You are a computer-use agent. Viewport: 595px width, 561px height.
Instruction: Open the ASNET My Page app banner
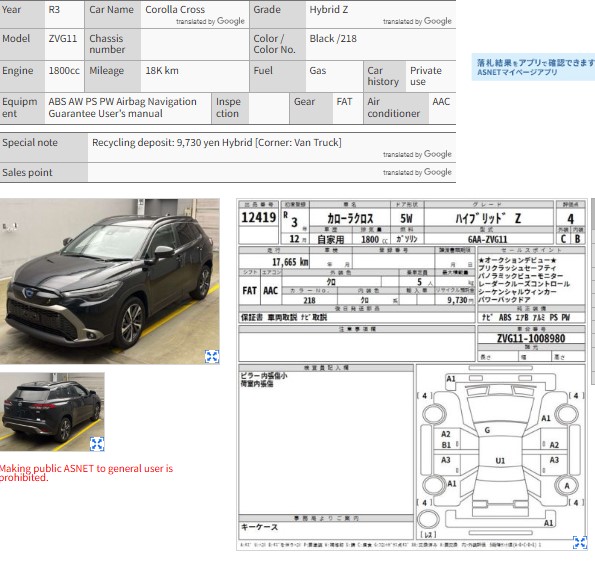(533, 67)
